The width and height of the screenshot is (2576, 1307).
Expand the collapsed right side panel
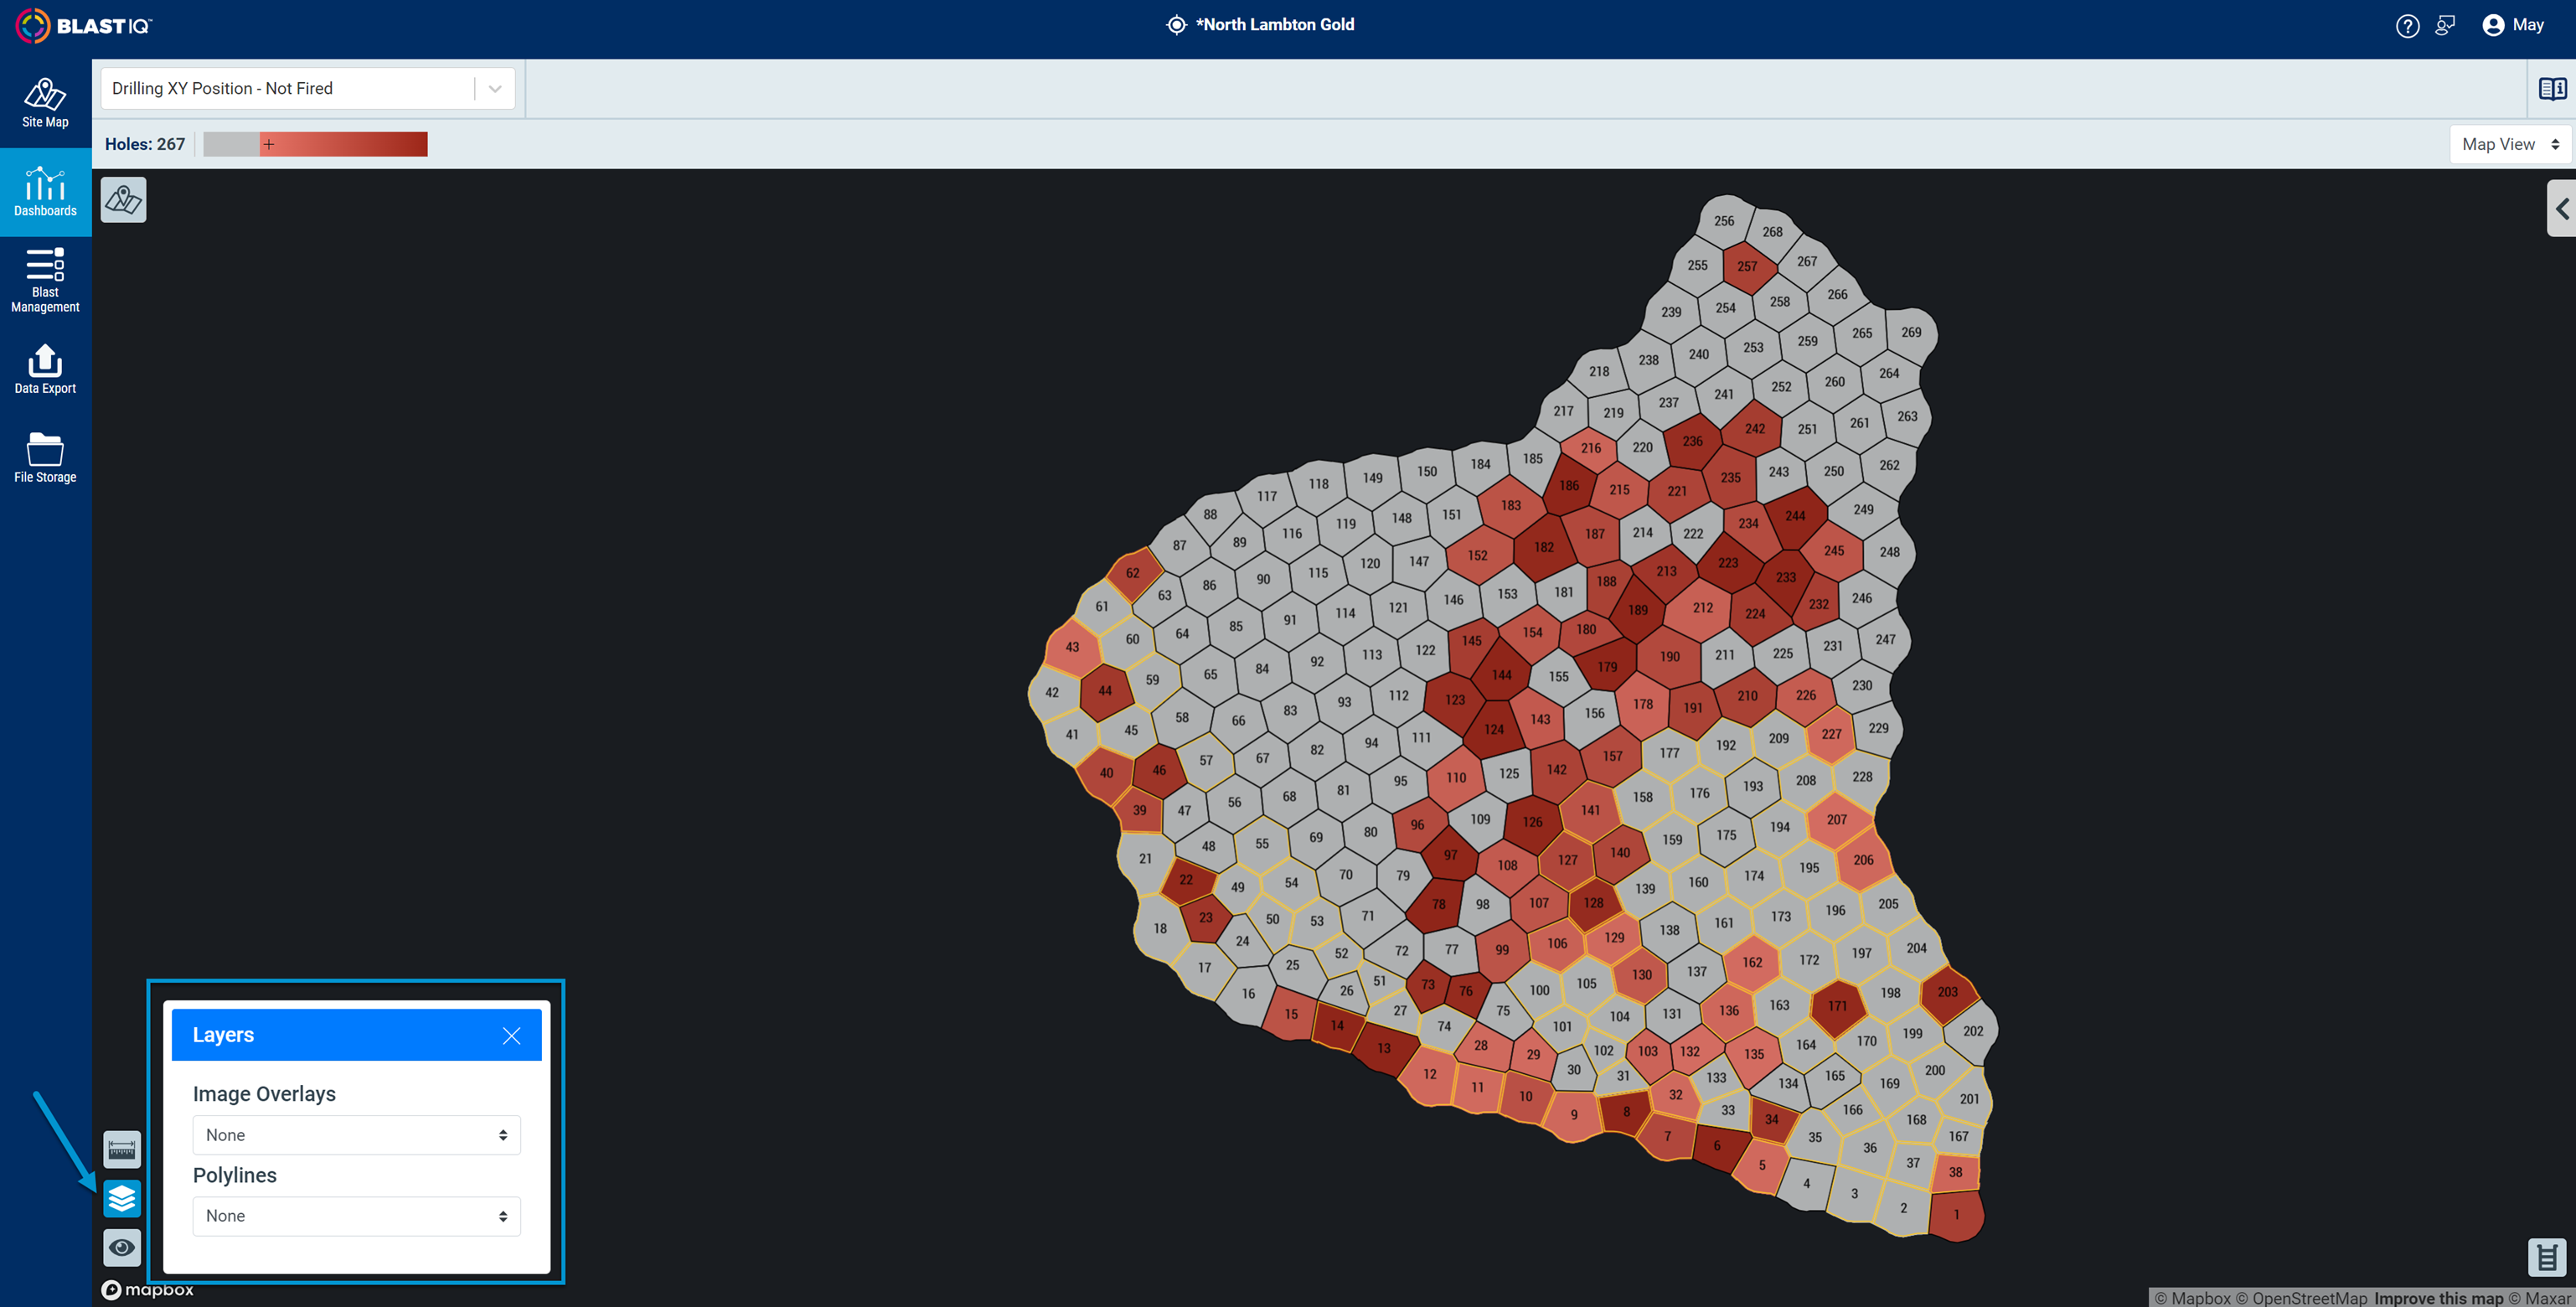click(2561, 209)
